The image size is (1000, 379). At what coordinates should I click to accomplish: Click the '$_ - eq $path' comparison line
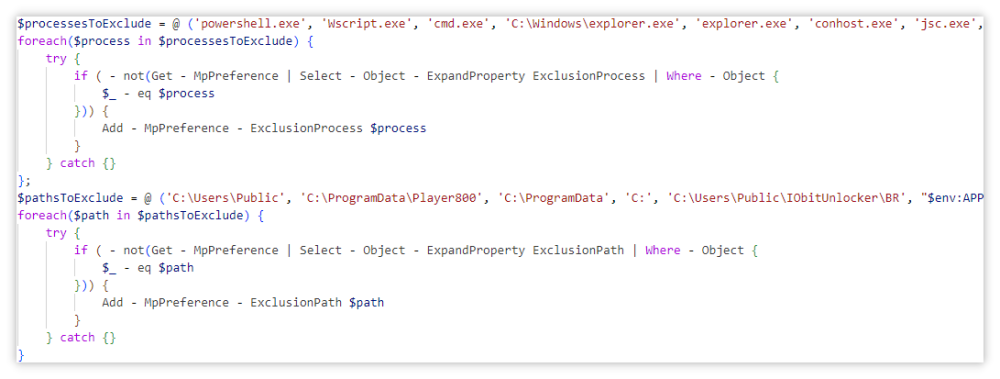148,268
